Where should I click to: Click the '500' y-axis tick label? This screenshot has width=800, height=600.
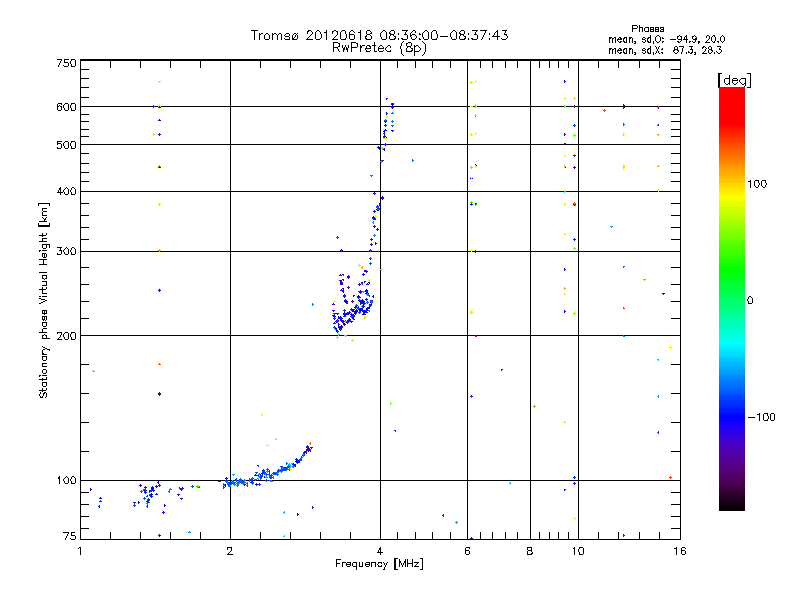(67, 145)
